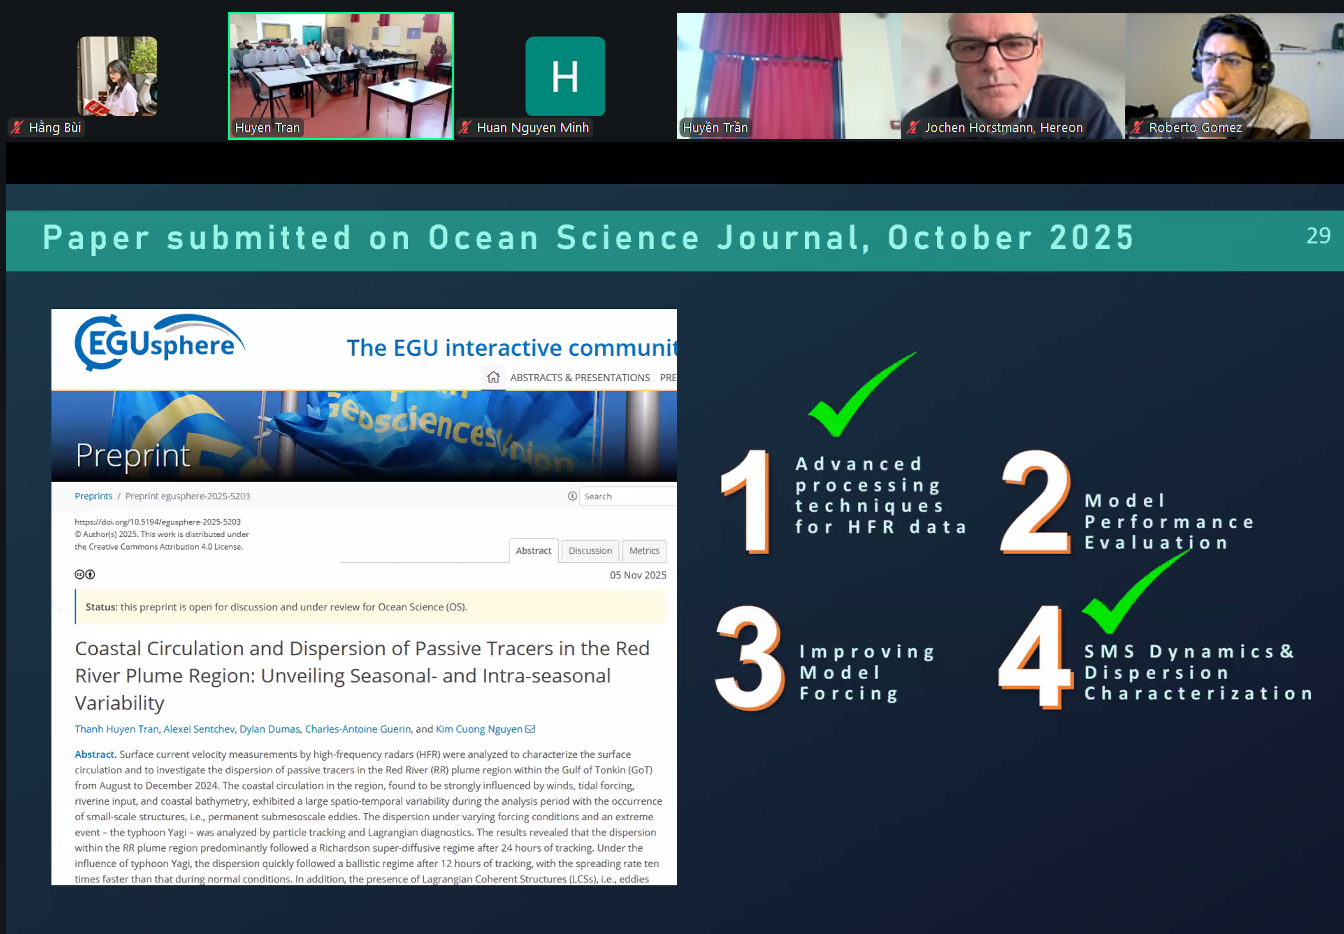The width and height of the screenshot is (1344, 934).
Task: Click the home icon in EGU navigation
Action: tap(493, 377)
